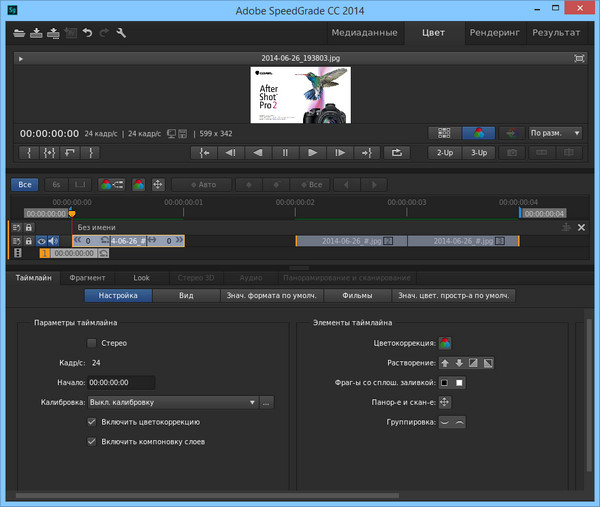
Task: Open the Look tab
Action: point(142,277)
